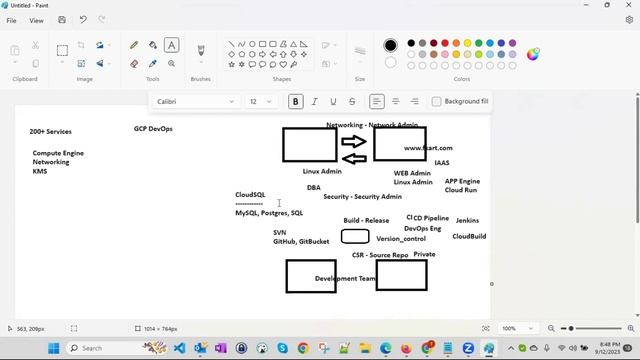Align text right
Viewport: 640px width, 360px height.
coord(414,102)
